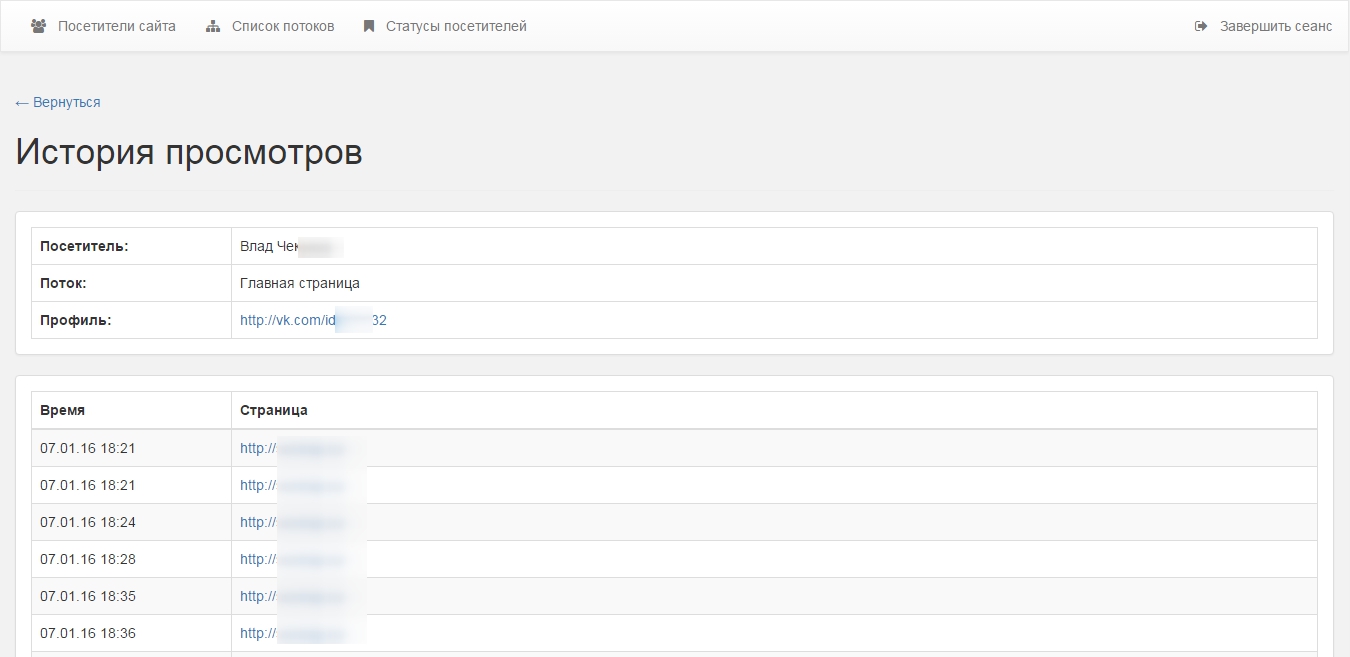Click the stream list hierarchy icon
This screenshot has width=1350, height=657.
pyautogui.click(x=213, y=26)
